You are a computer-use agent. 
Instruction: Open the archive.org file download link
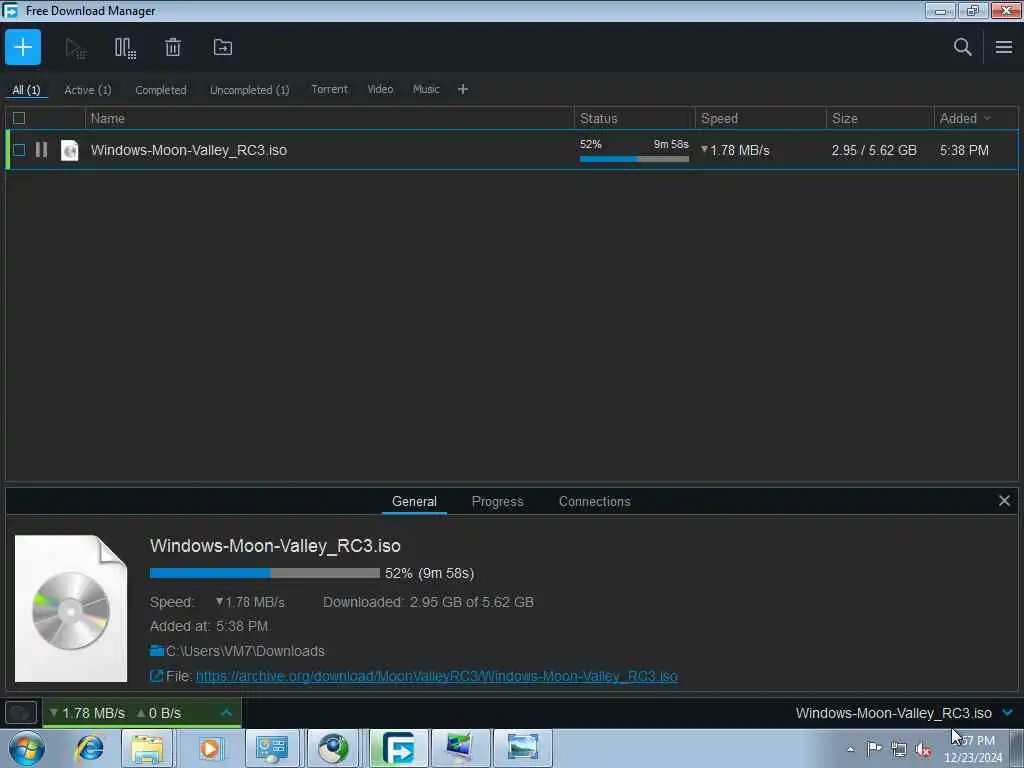(x=436, y=676)
